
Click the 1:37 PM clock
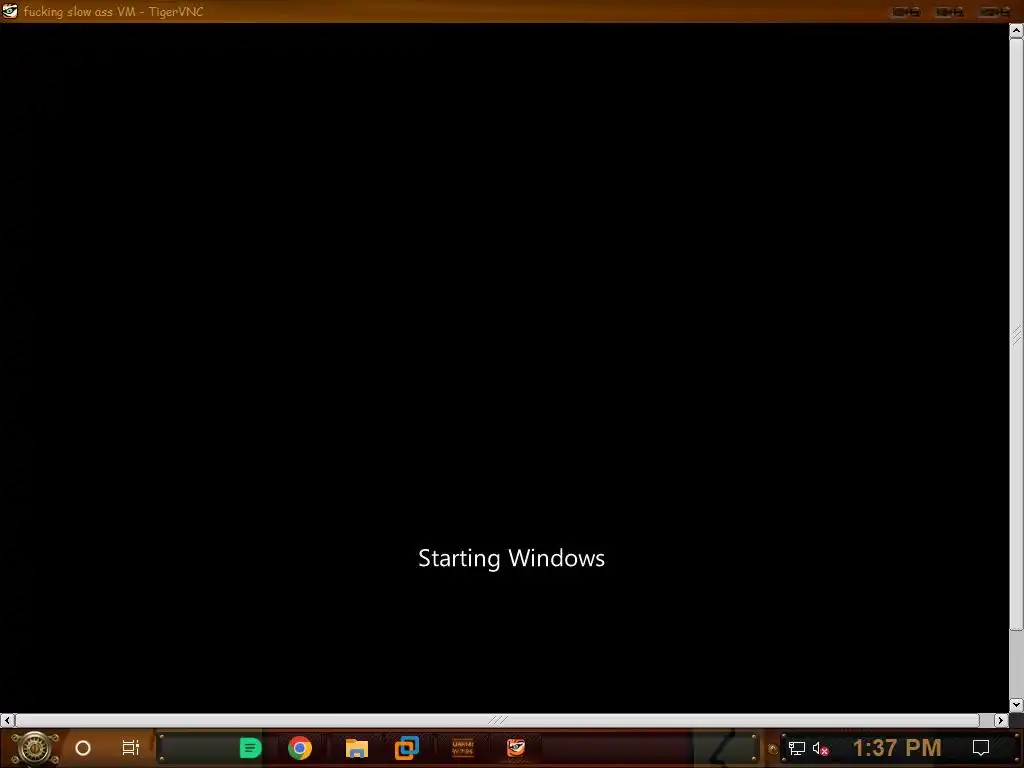pos(897,748)
